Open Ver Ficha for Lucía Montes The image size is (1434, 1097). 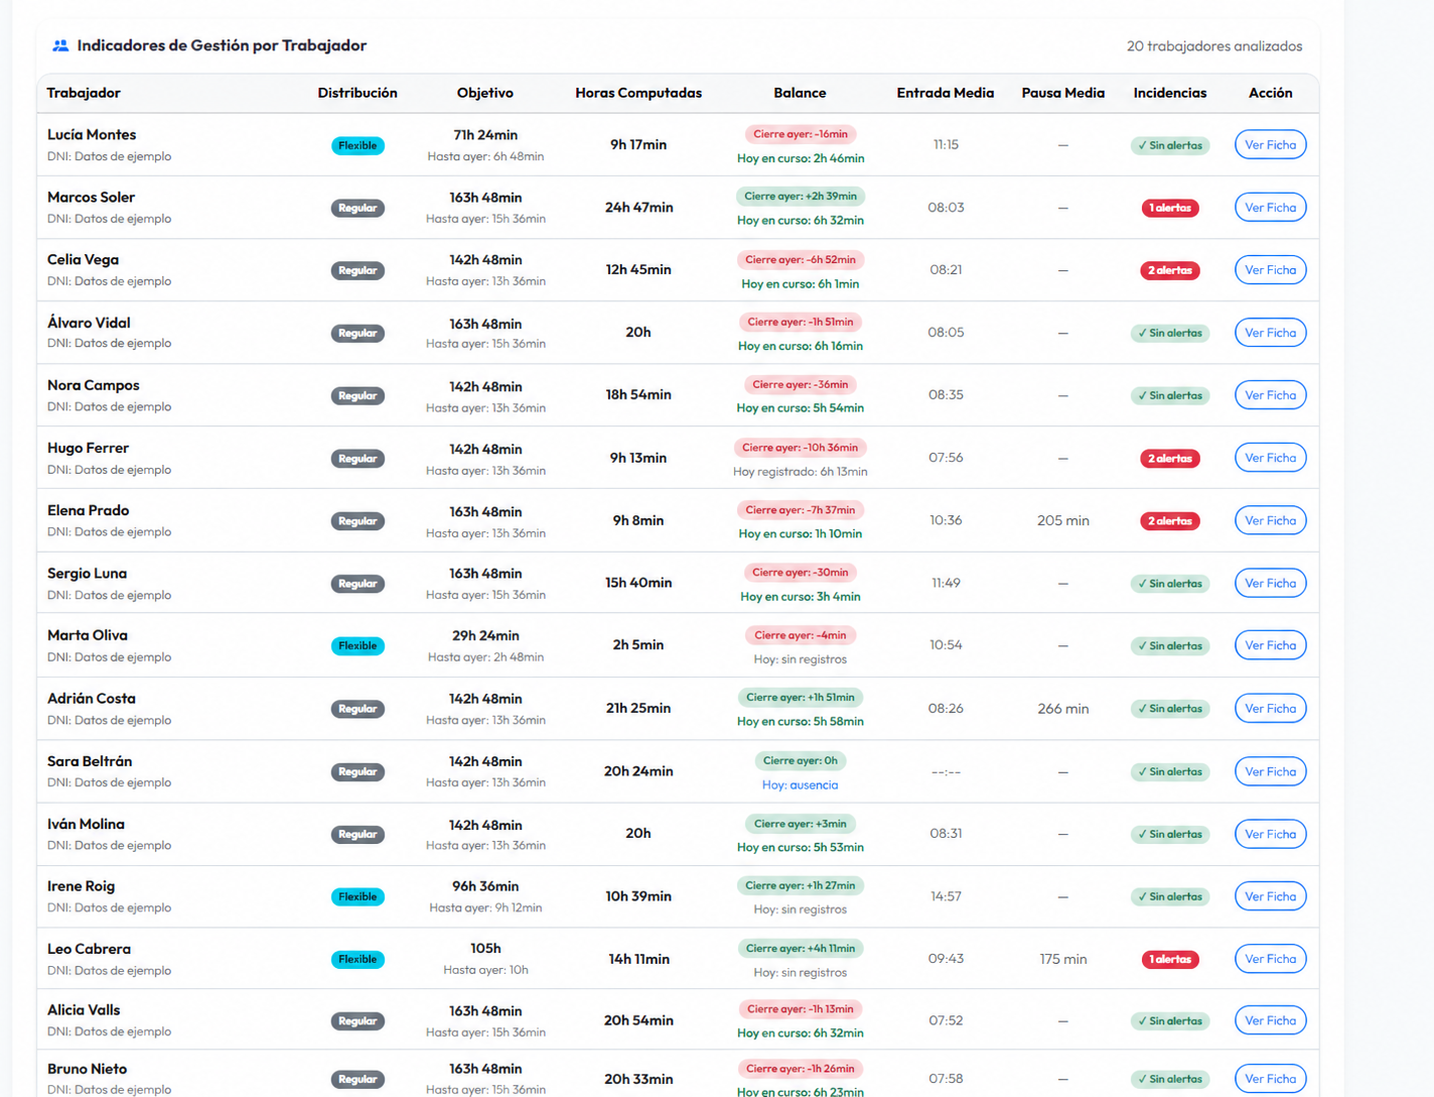coord(1270,145)
